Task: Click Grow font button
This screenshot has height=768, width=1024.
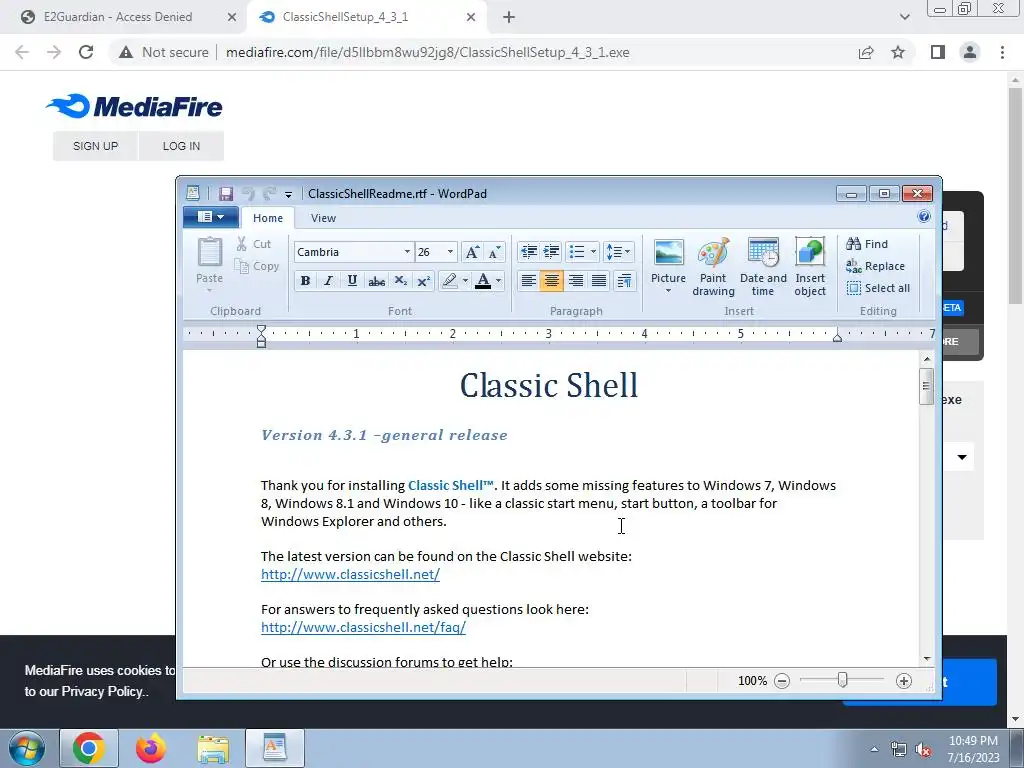Action: click(x=472, y=252)
